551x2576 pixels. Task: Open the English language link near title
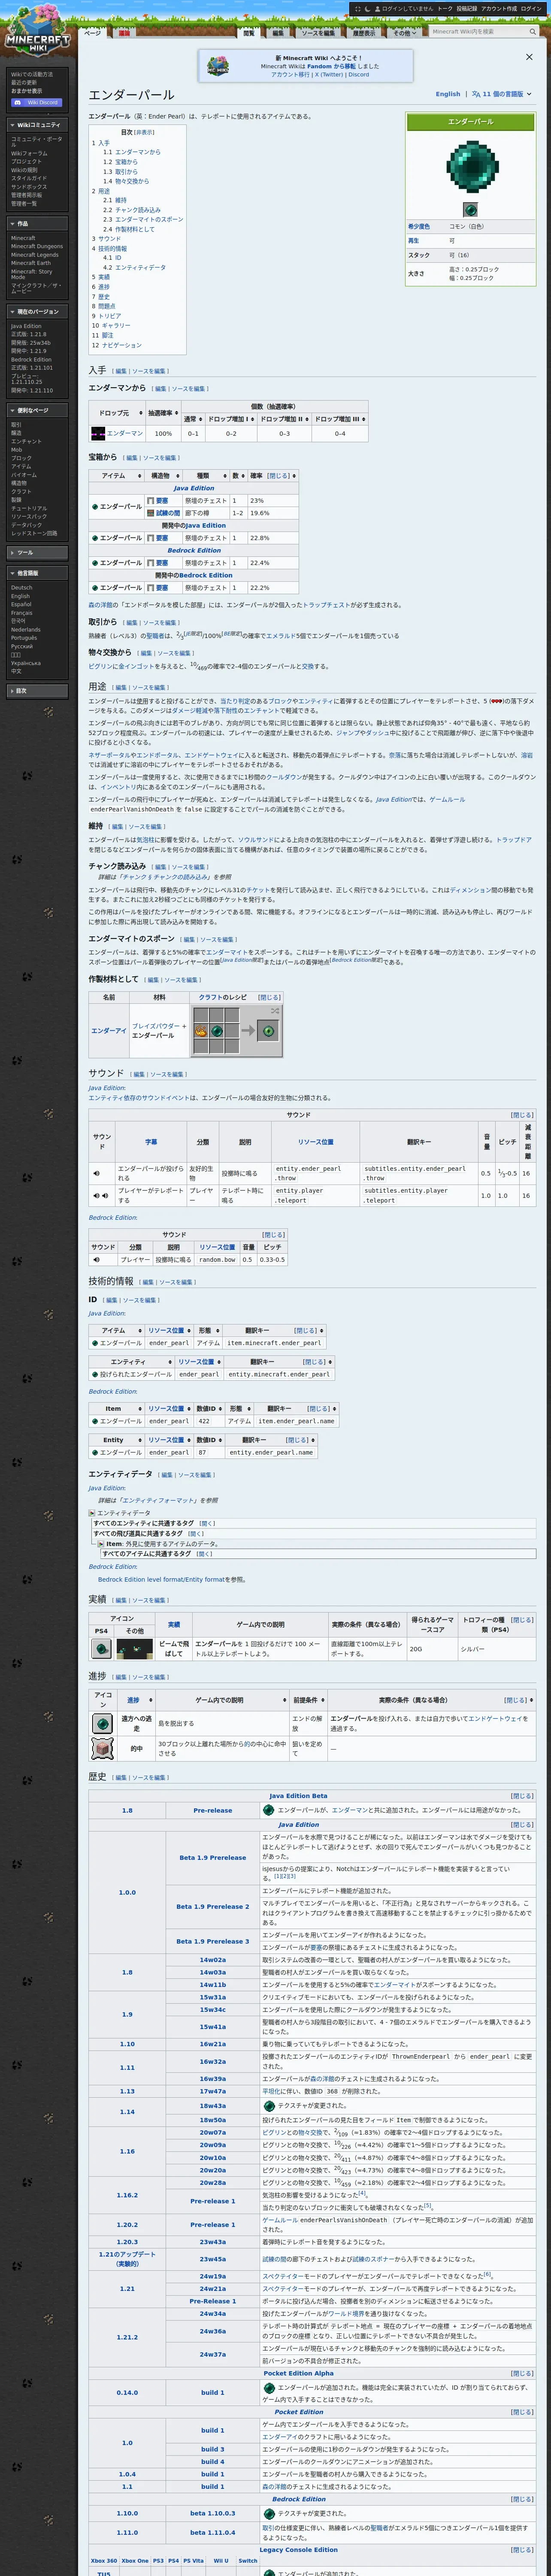click(448, 94)
